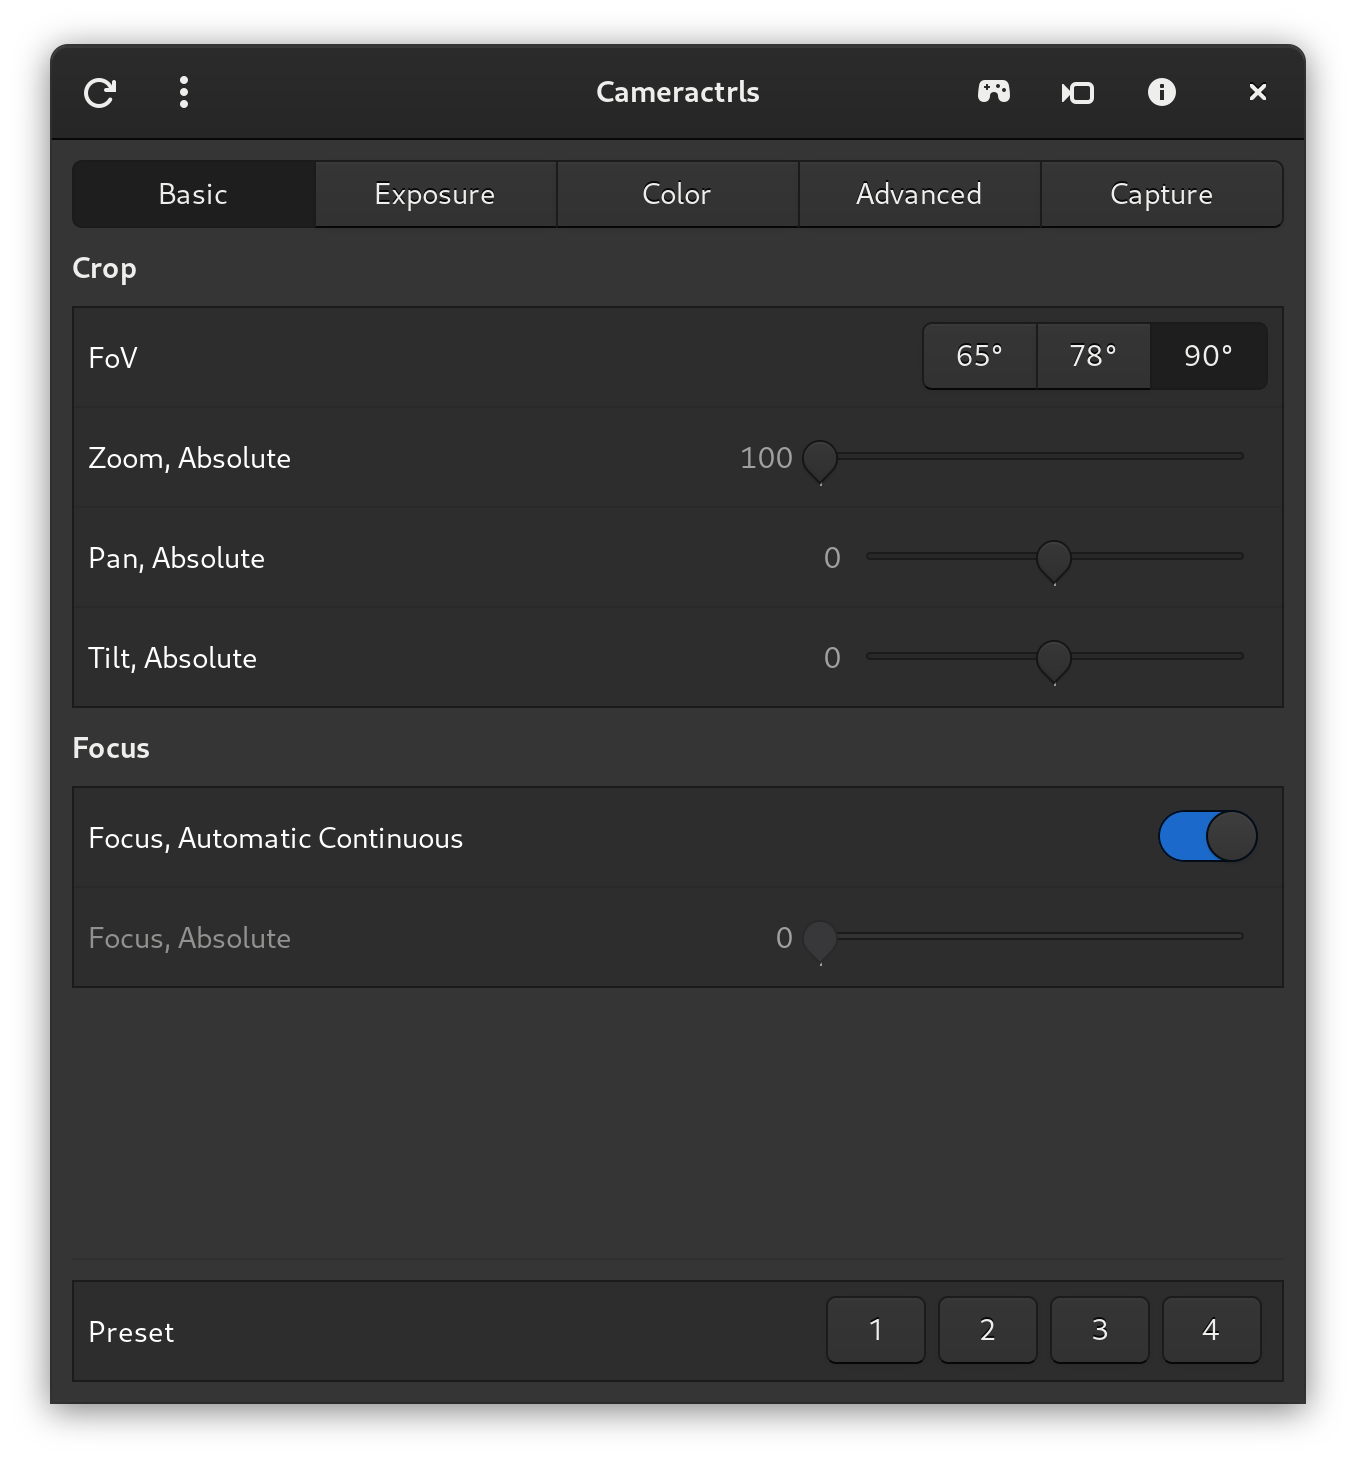Viewport: 1356px width, 1460px height.
Task: Load preset 3
Action: [x=1100, y=1330]
